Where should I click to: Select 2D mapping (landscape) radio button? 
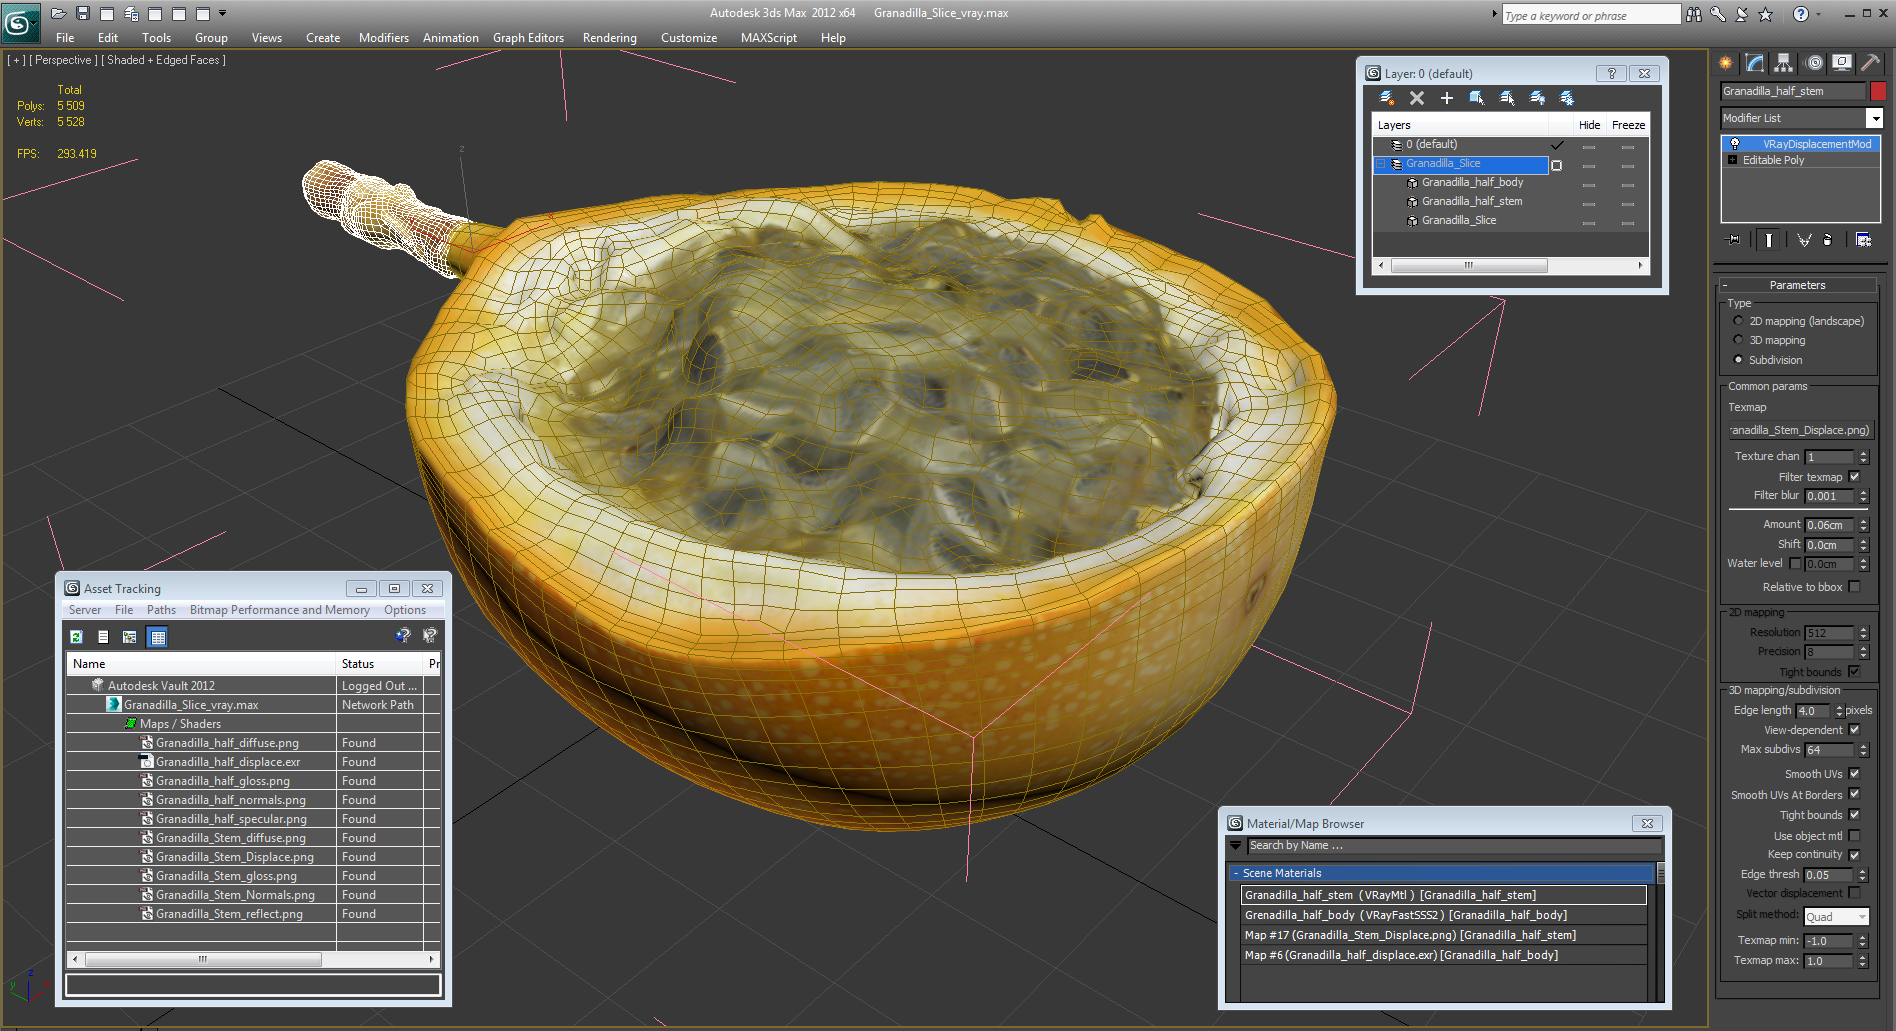[1738, 321]
